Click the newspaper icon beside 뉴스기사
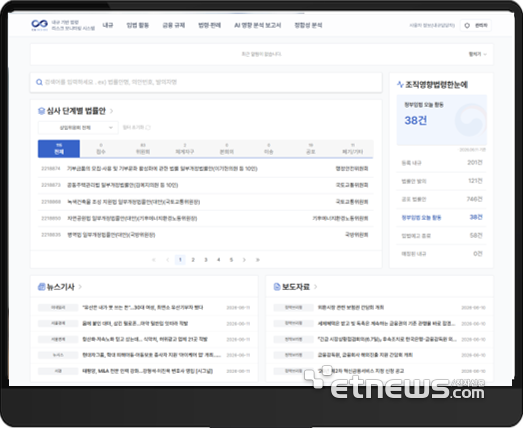Image resolution: width=523 pixels, height=428 pixels. [41, 287]
